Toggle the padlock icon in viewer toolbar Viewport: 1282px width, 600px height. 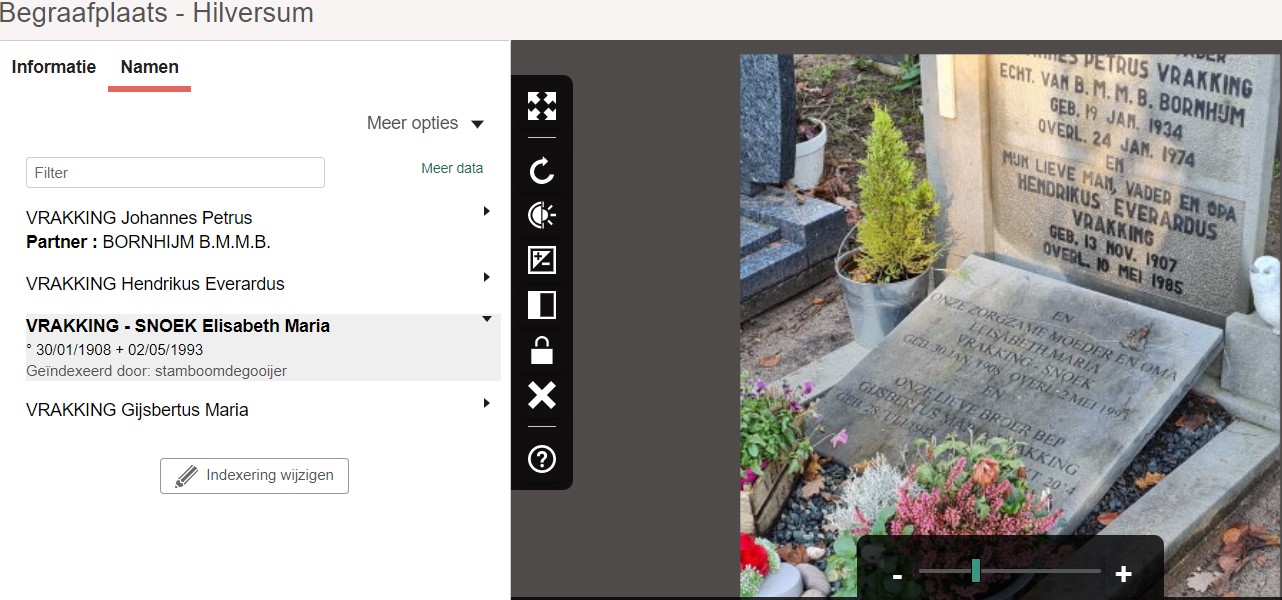click(541, 351)
